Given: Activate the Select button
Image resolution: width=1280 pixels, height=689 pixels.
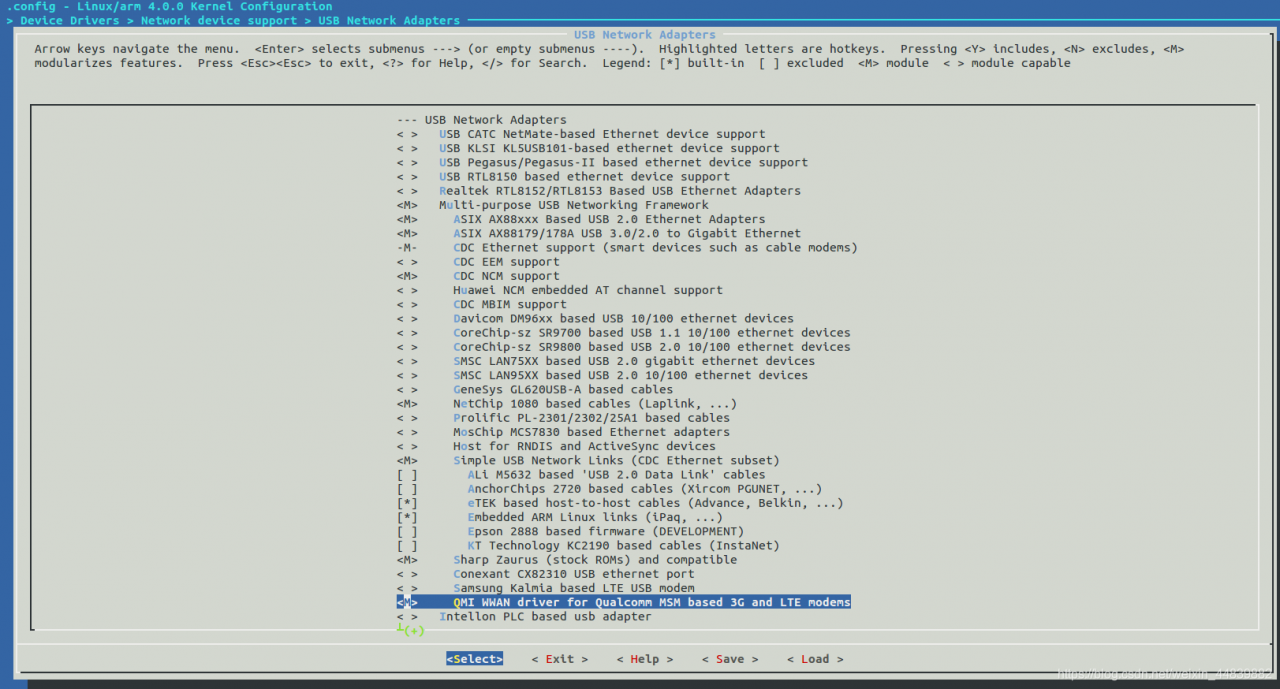Looking at the screenshot, I should click(x=475, y=659).
